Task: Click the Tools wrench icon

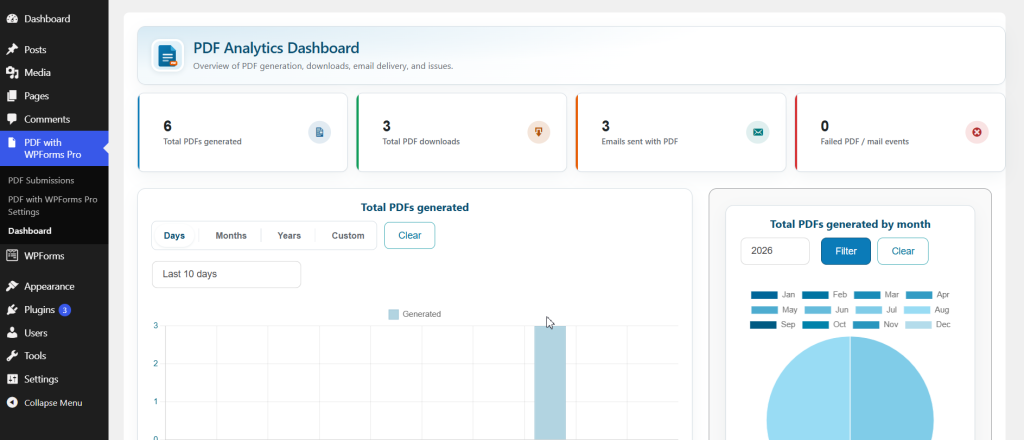Action: click(x=12, y=356)
